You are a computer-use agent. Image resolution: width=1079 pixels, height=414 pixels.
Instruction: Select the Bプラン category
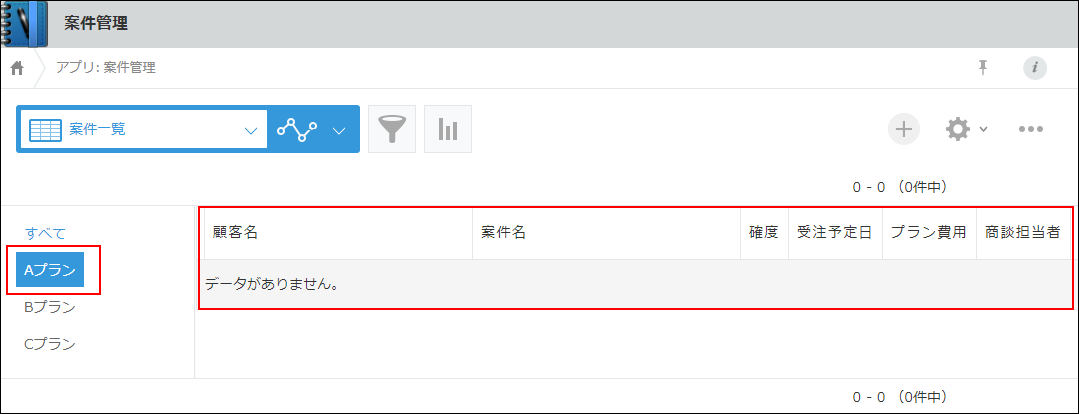click(50, 307)
